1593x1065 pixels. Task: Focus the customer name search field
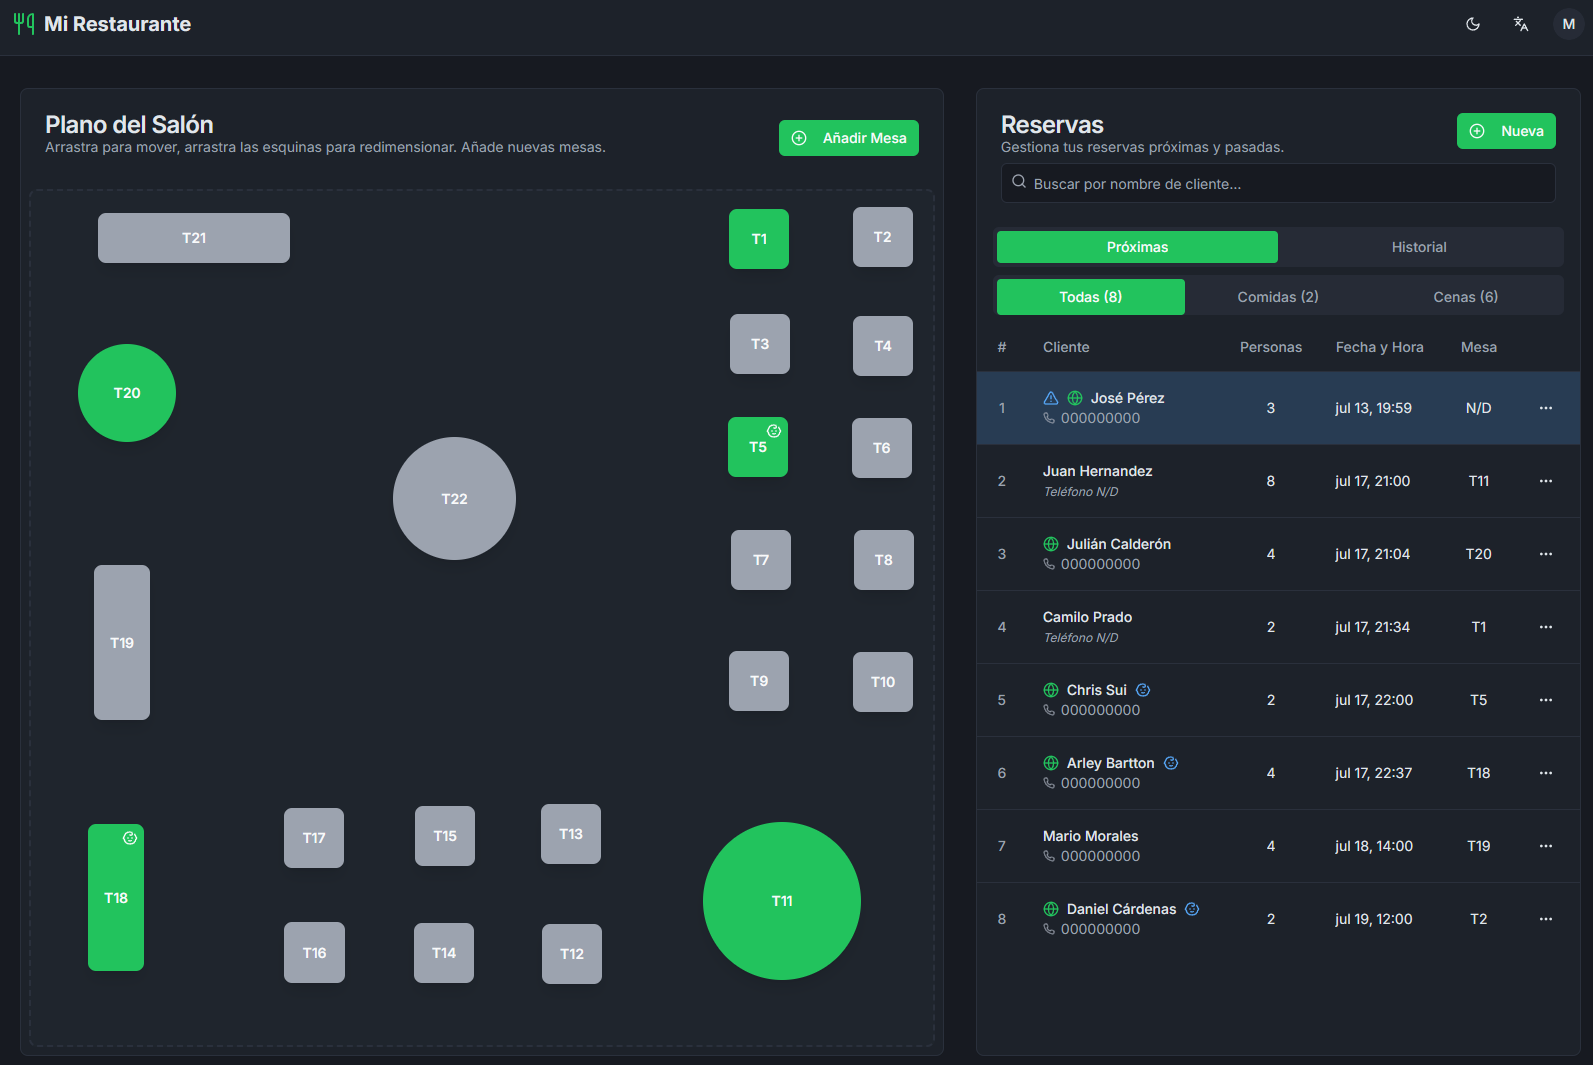click(x=1278, y=184)
